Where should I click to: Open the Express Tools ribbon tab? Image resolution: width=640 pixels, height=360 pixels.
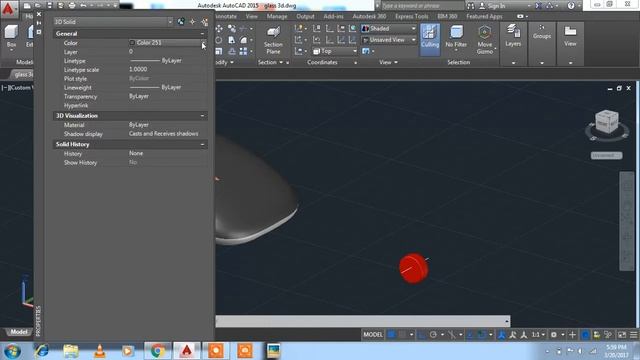click(x=412, y=16)
